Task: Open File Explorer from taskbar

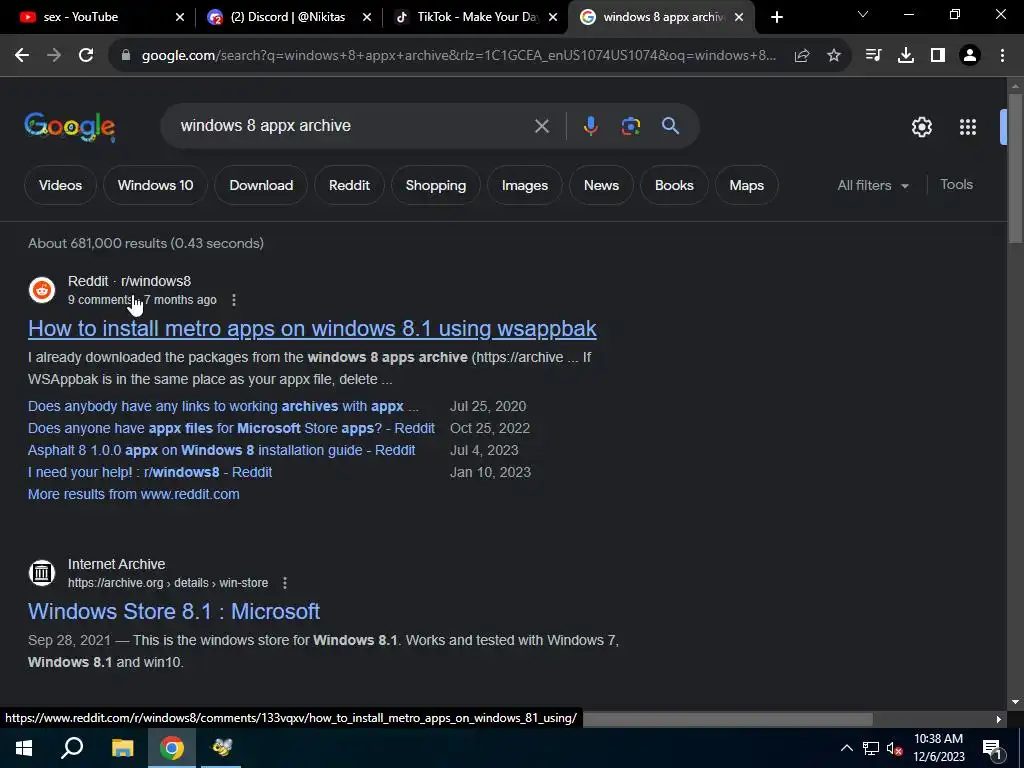Action: click(122, 748)
